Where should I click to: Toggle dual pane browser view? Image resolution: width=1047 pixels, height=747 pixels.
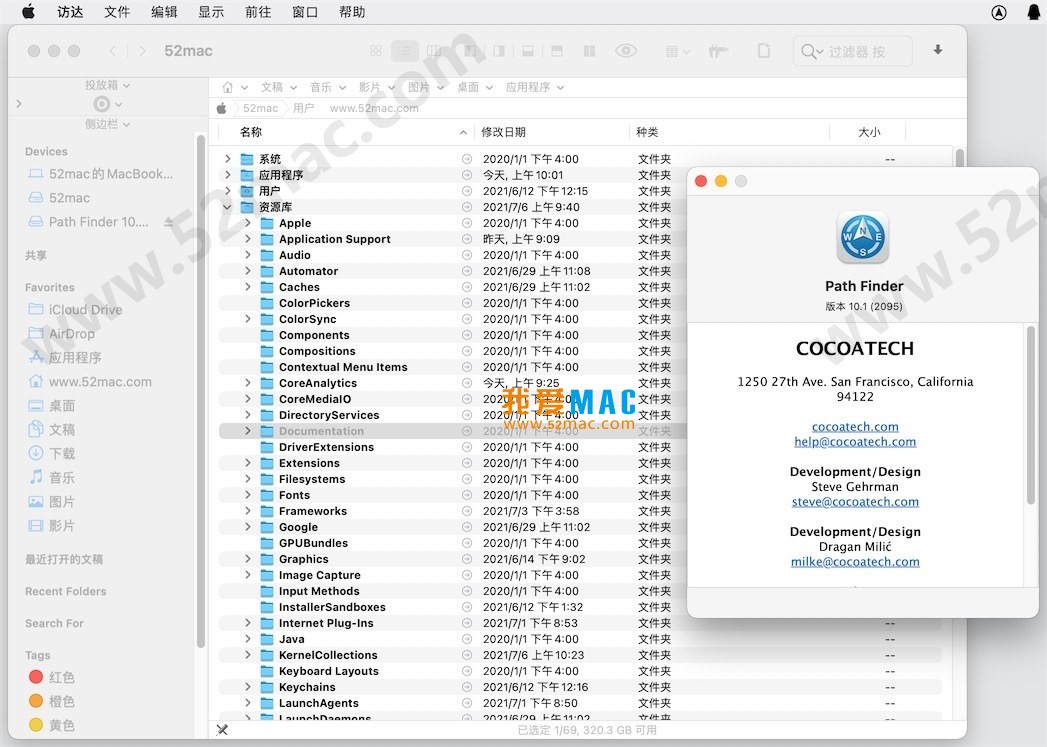tap(589, 51)
